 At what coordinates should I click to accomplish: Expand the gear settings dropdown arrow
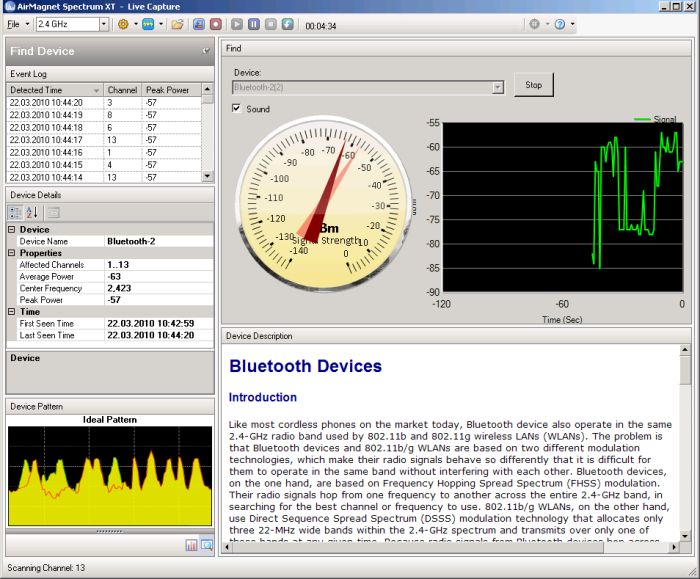(135, 24)
